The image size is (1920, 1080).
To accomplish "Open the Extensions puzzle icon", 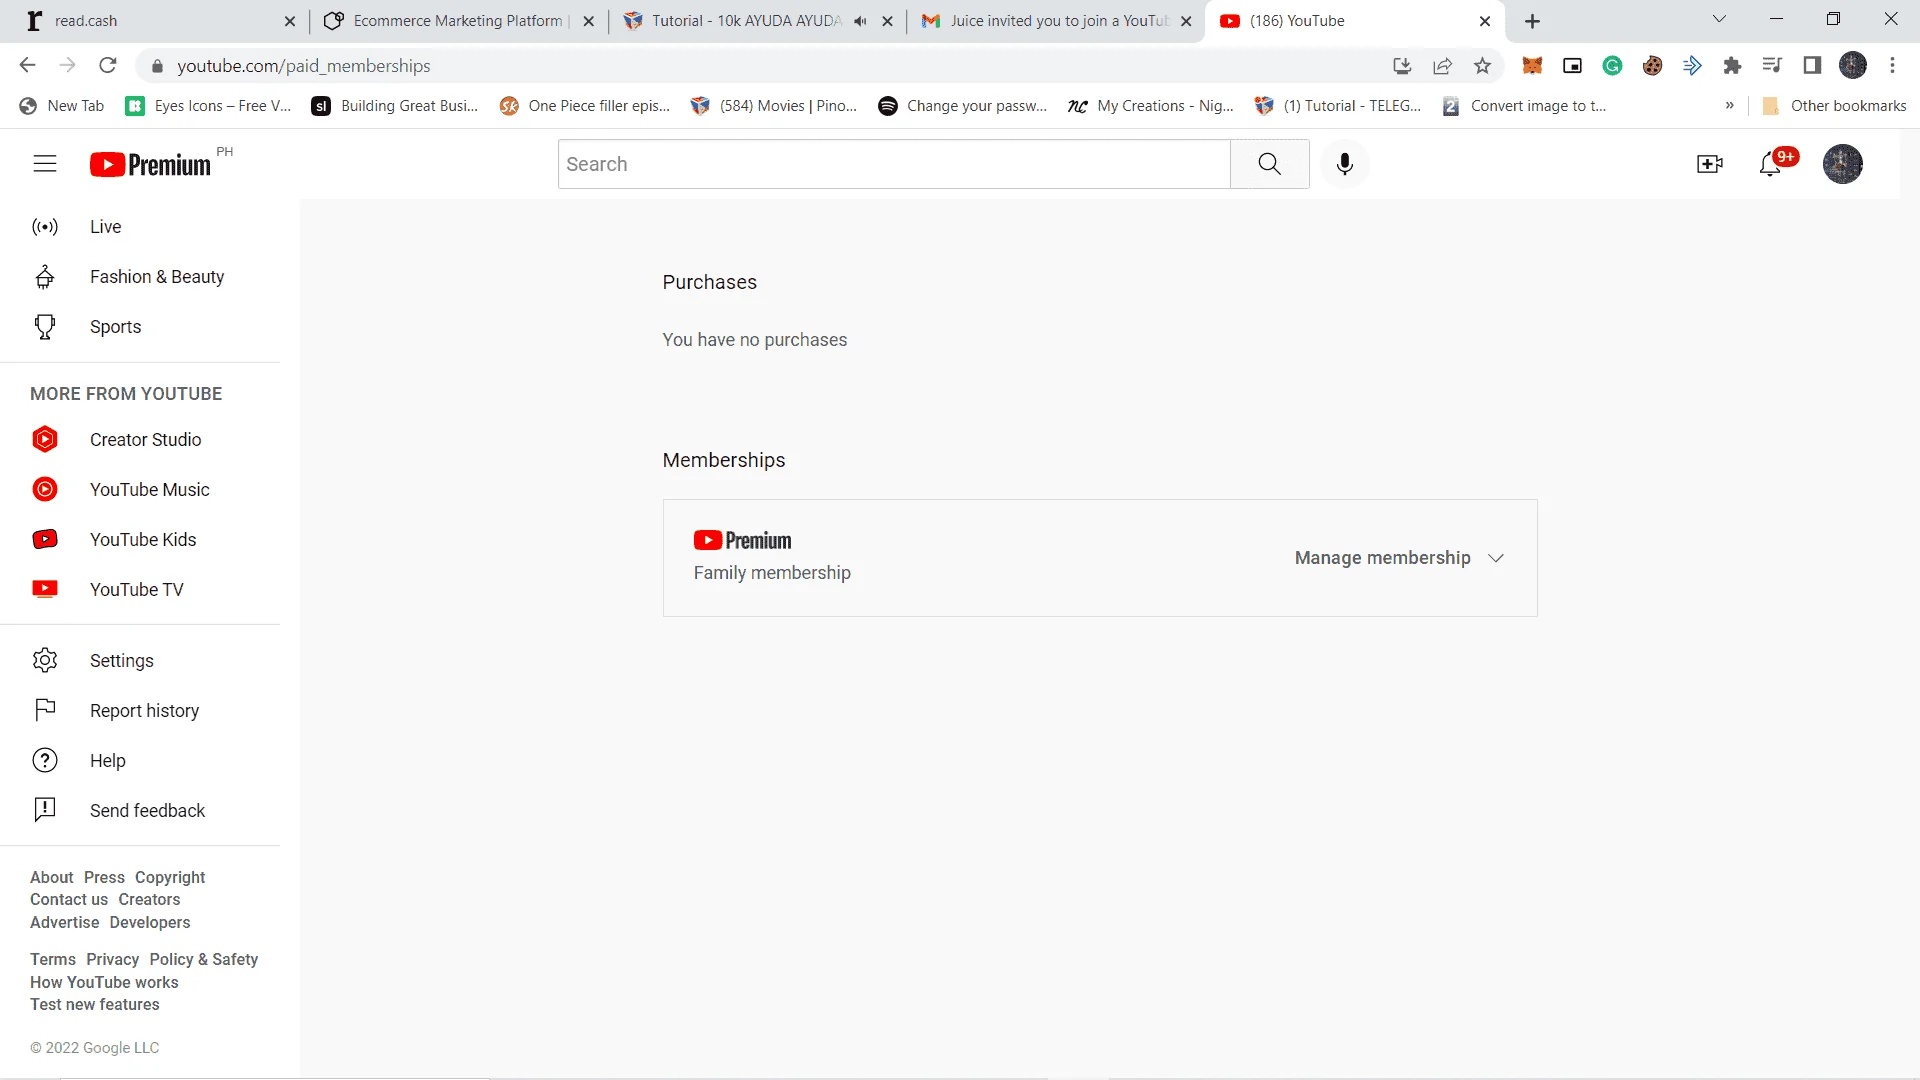I will pos(1732,66).
